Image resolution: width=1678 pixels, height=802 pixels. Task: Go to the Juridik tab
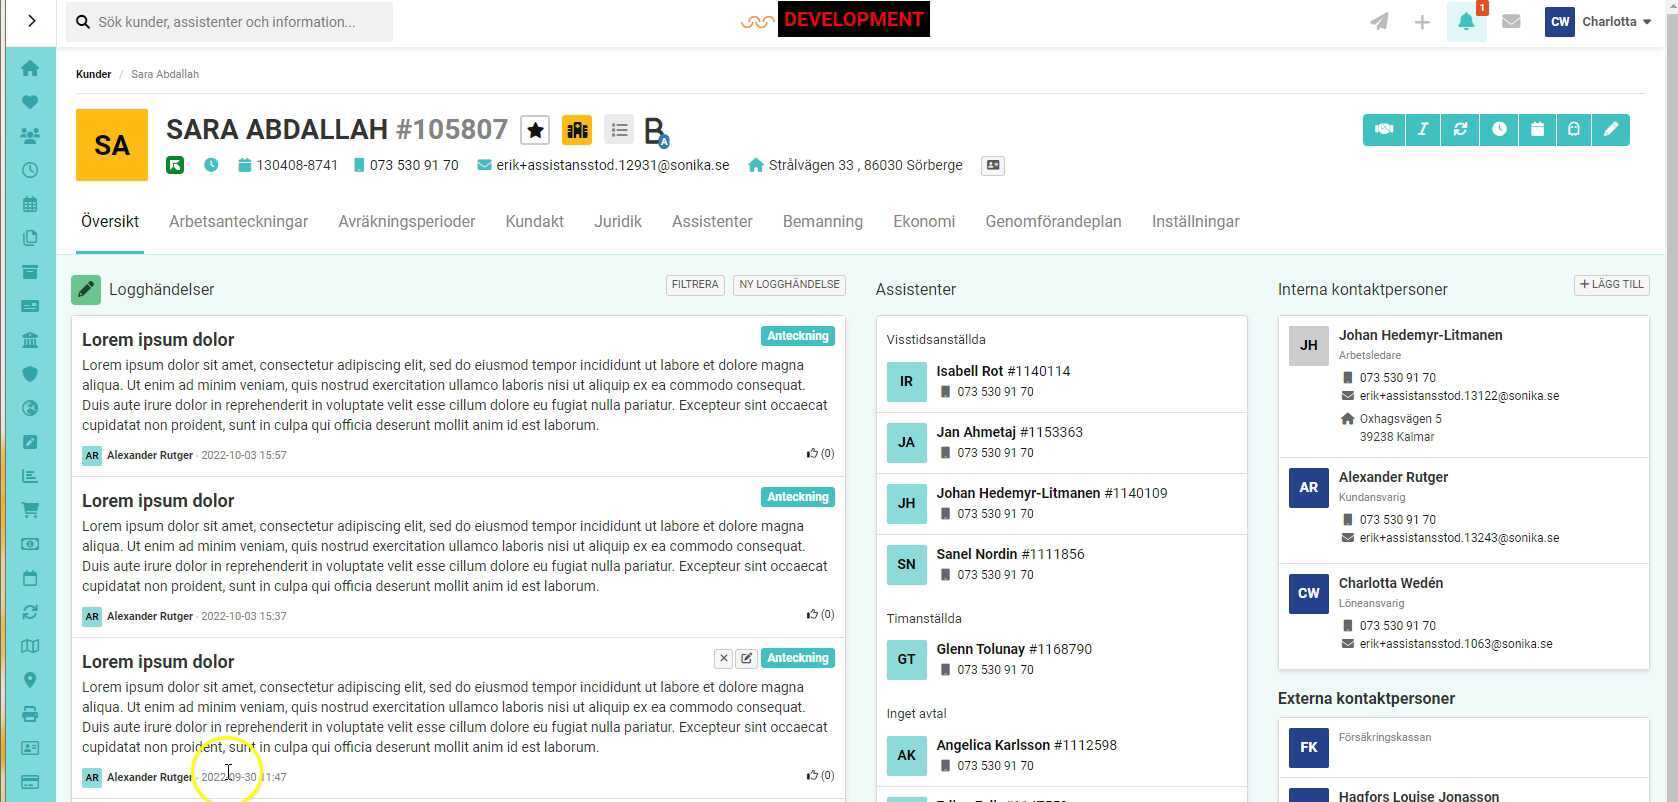point(618,222)
